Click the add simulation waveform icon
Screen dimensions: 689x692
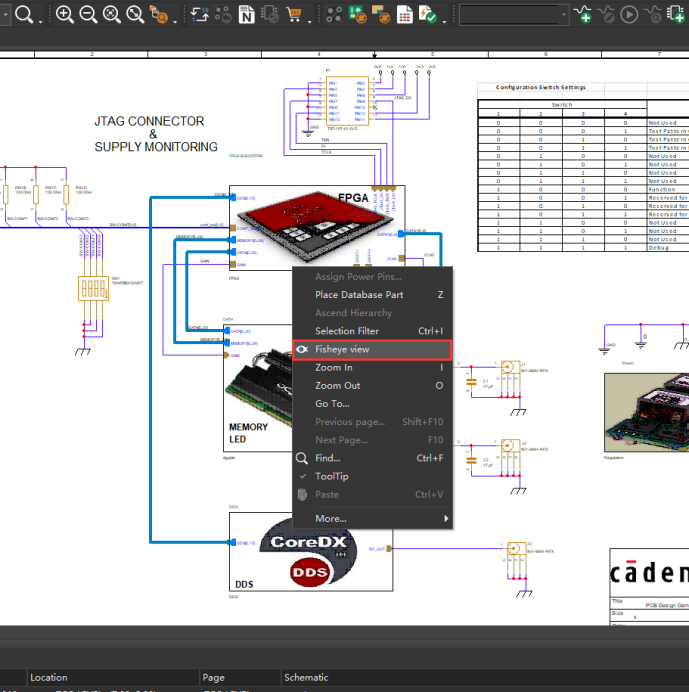tap(583, 15)
